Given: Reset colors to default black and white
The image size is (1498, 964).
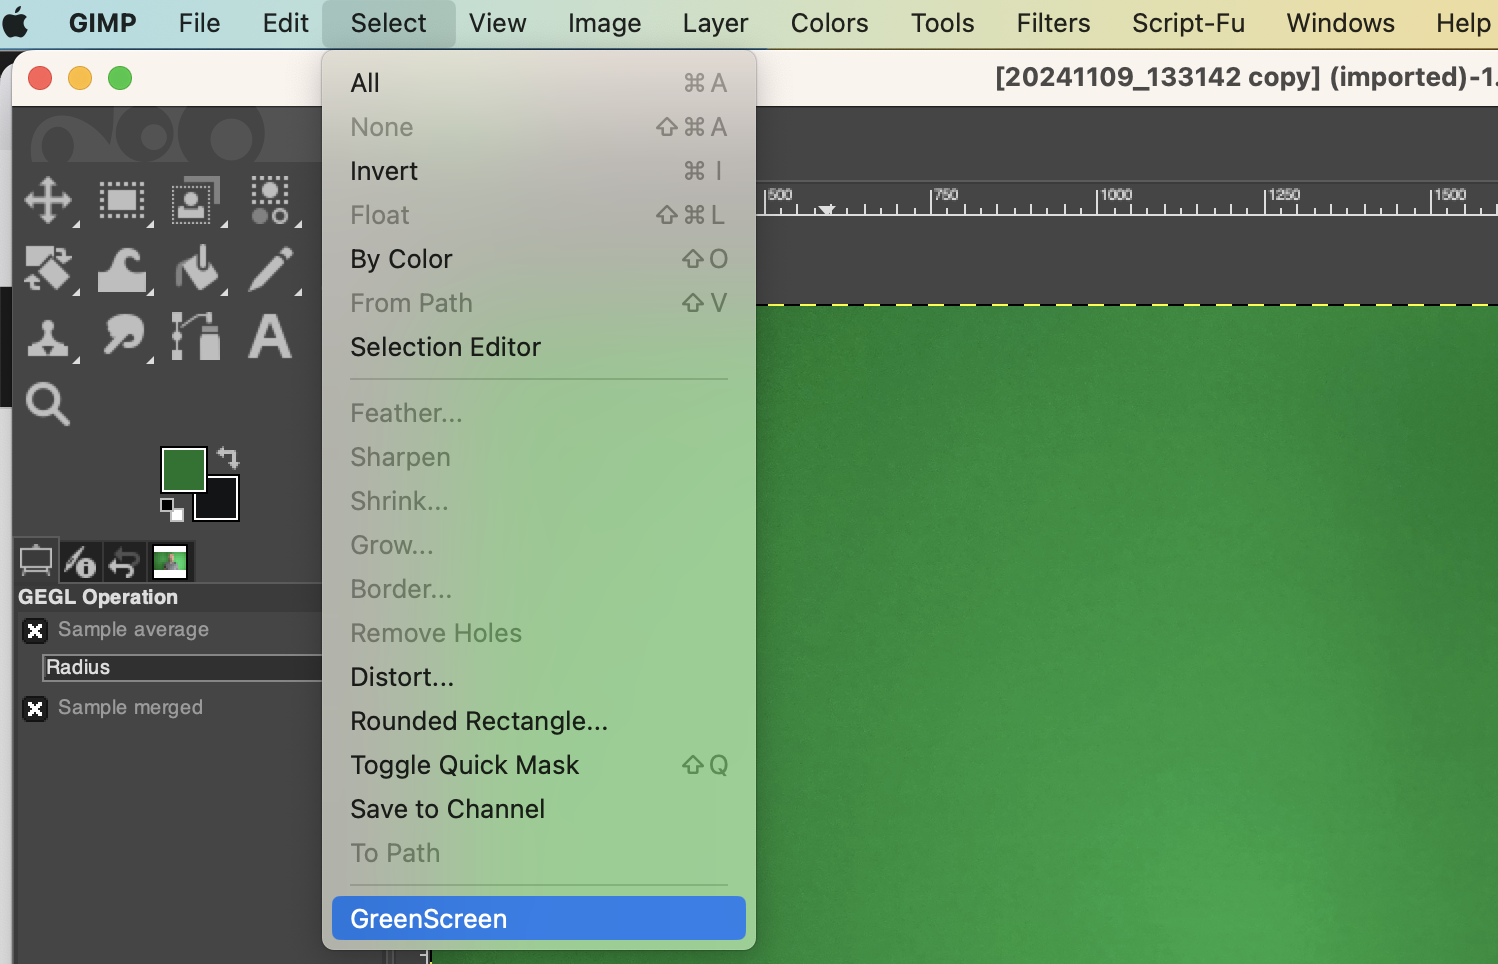Looking at the screenshot, I should (x=172, y=510).
